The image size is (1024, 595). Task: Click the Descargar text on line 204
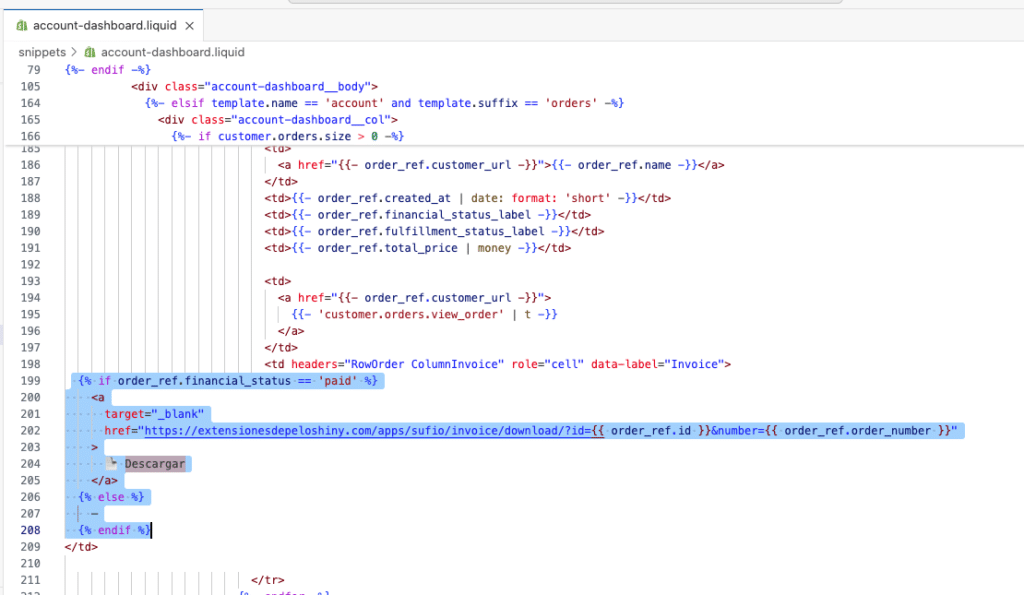pos(156,464)
